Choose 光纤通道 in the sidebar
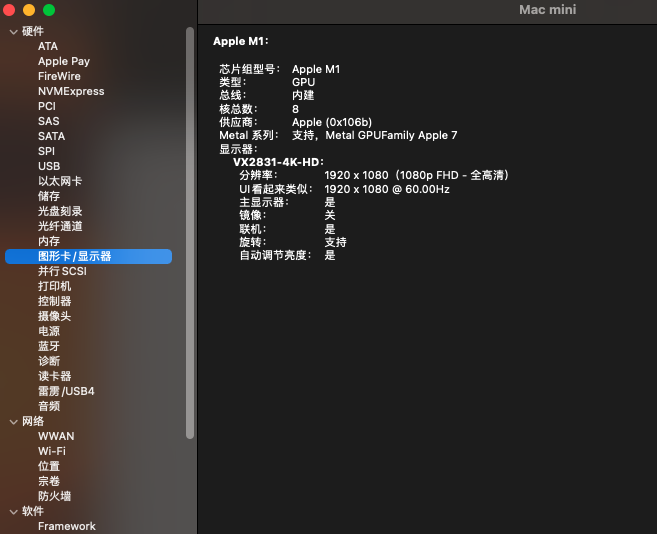 coord(60,226)
